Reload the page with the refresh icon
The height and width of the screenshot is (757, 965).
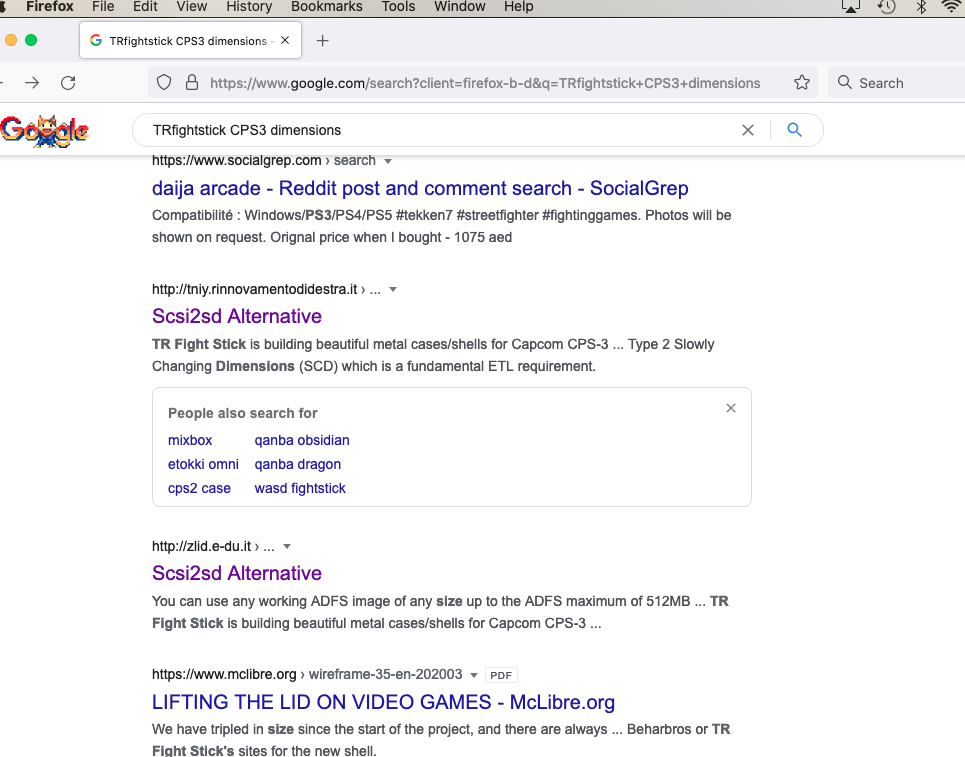pos(68,82)
